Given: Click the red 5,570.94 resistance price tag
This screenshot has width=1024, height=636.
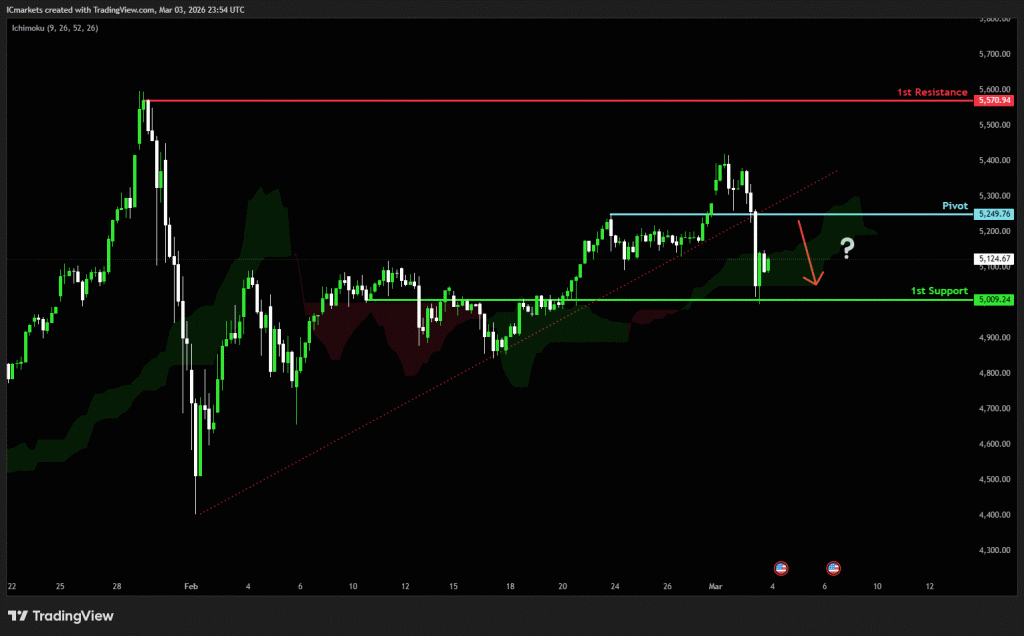Looking at the screenshot, I should click(x=993, y=101).
